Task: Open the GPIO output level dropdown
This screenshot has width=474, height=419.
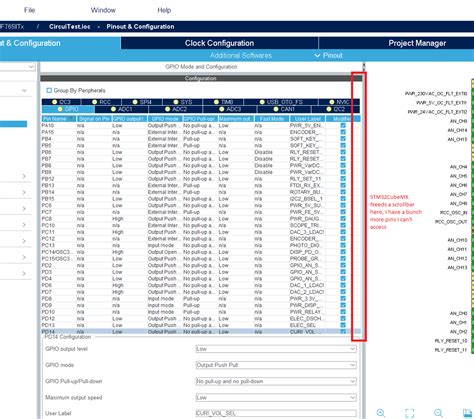Action: point(276,349)
